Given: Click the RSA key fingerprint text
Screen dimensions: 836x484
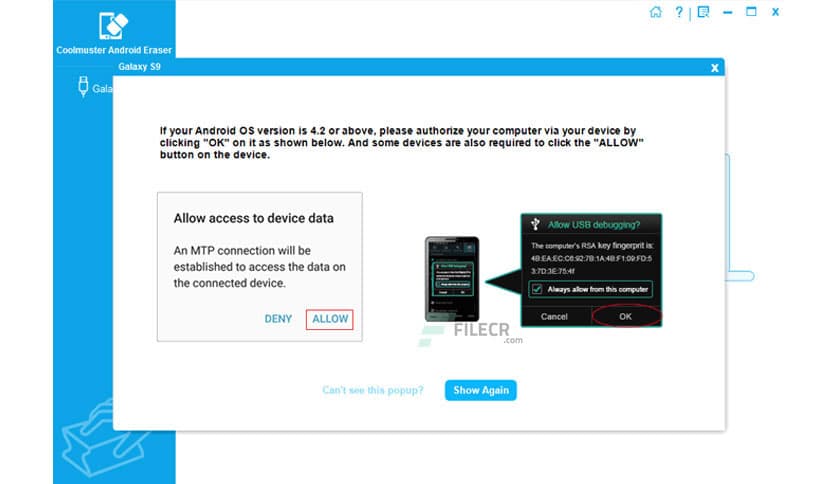Looking at the screenshot, I should click(592, 258).
